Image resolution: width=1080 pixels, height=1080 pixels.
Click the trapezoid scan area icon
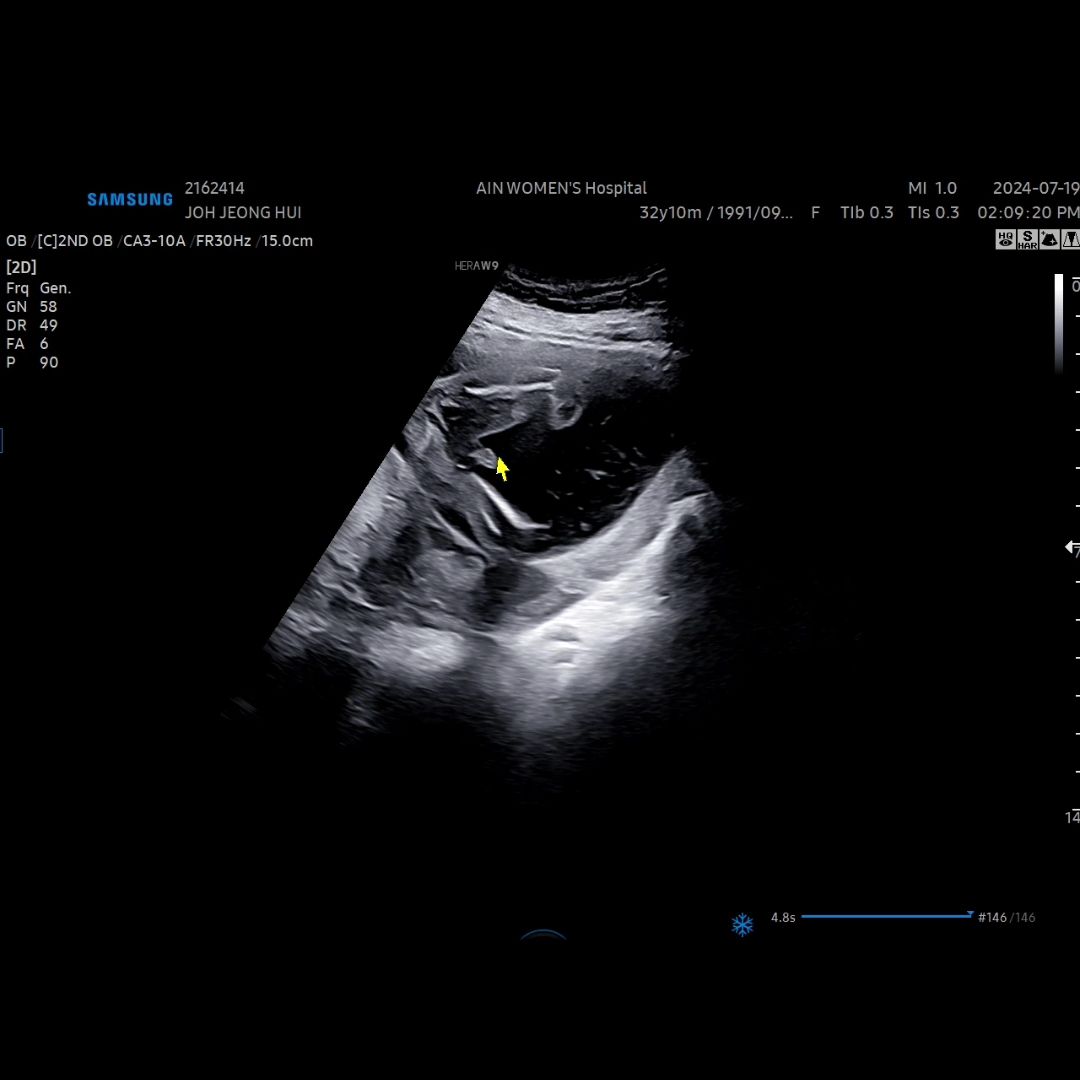click(x=1070, y=239)
